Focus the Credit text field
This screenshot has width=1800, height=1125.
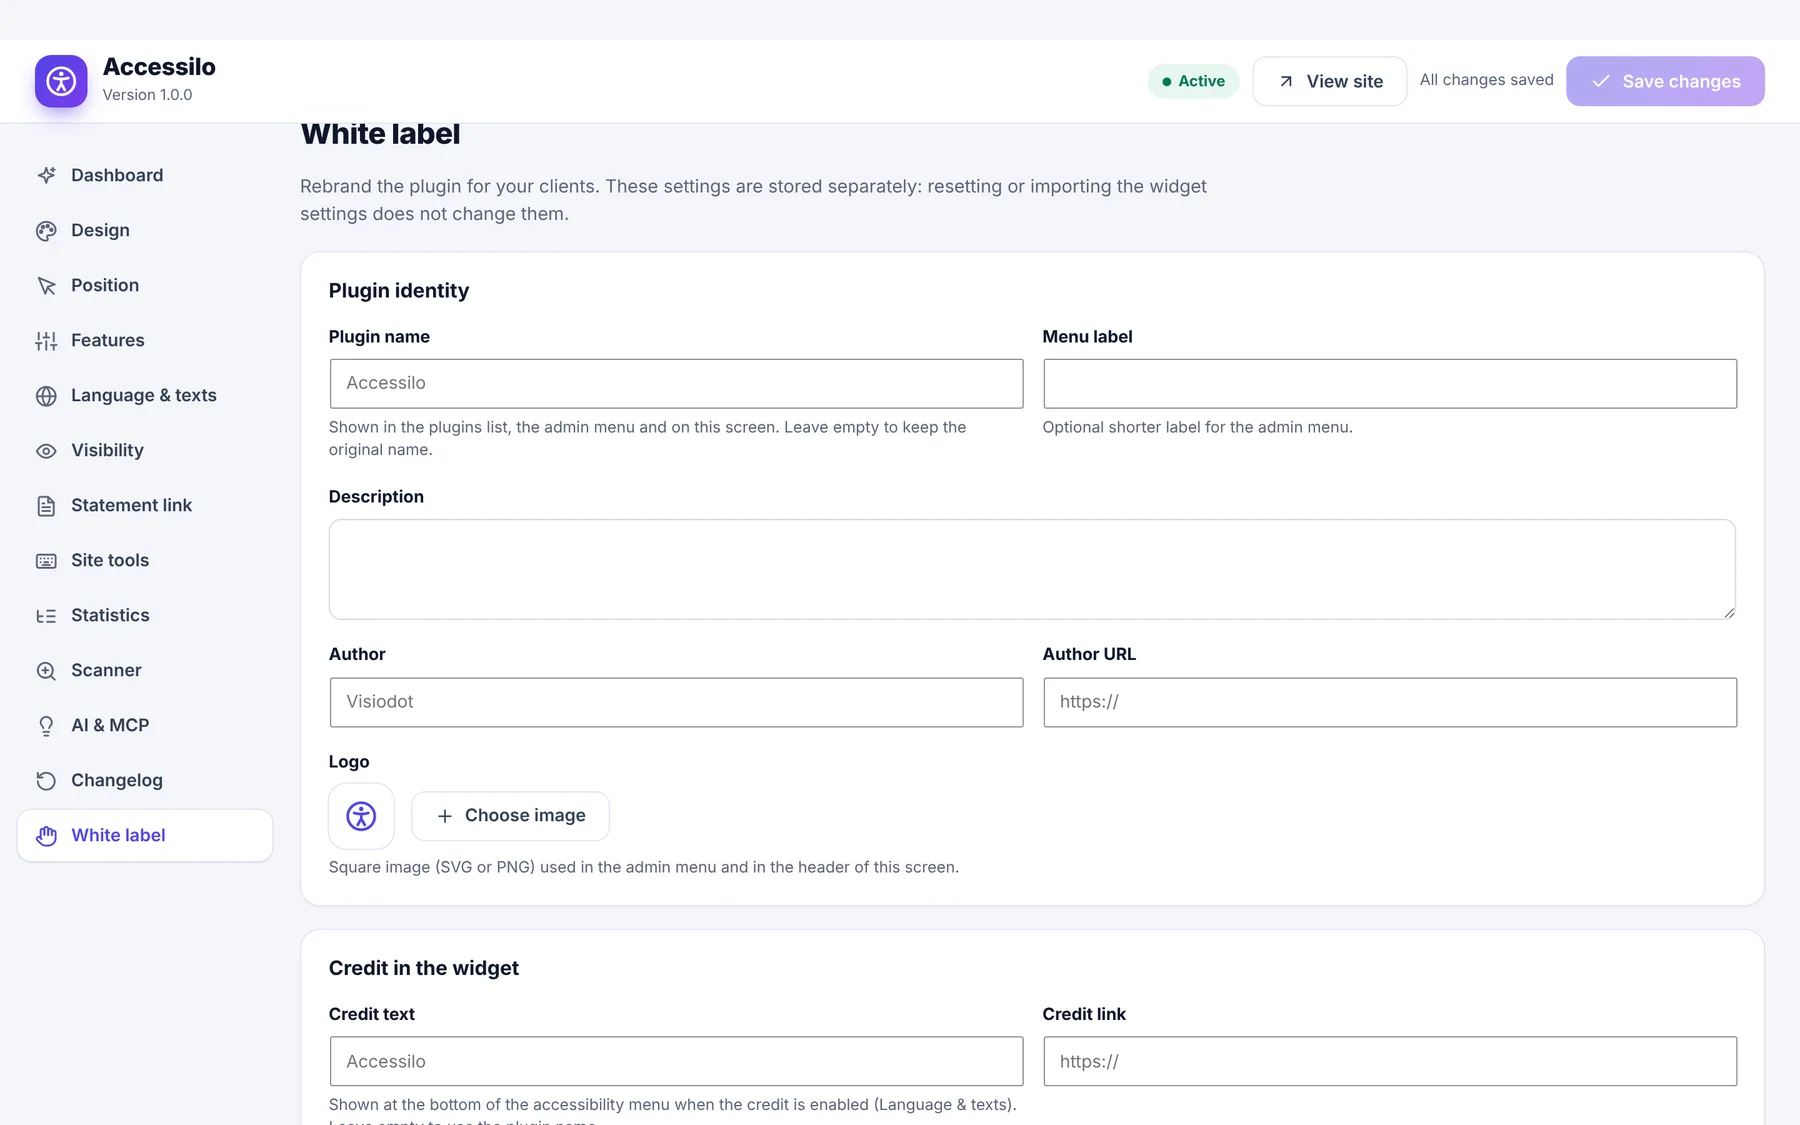(676, 1061)
